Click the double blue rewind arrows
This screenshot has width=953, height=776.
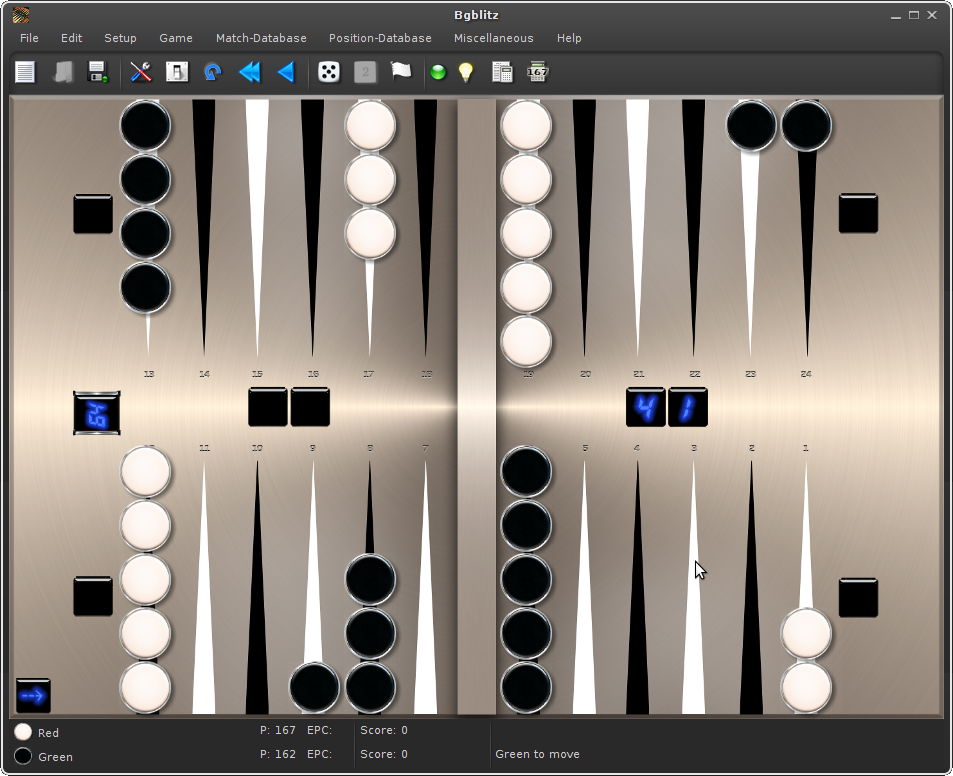pos(249,72)
